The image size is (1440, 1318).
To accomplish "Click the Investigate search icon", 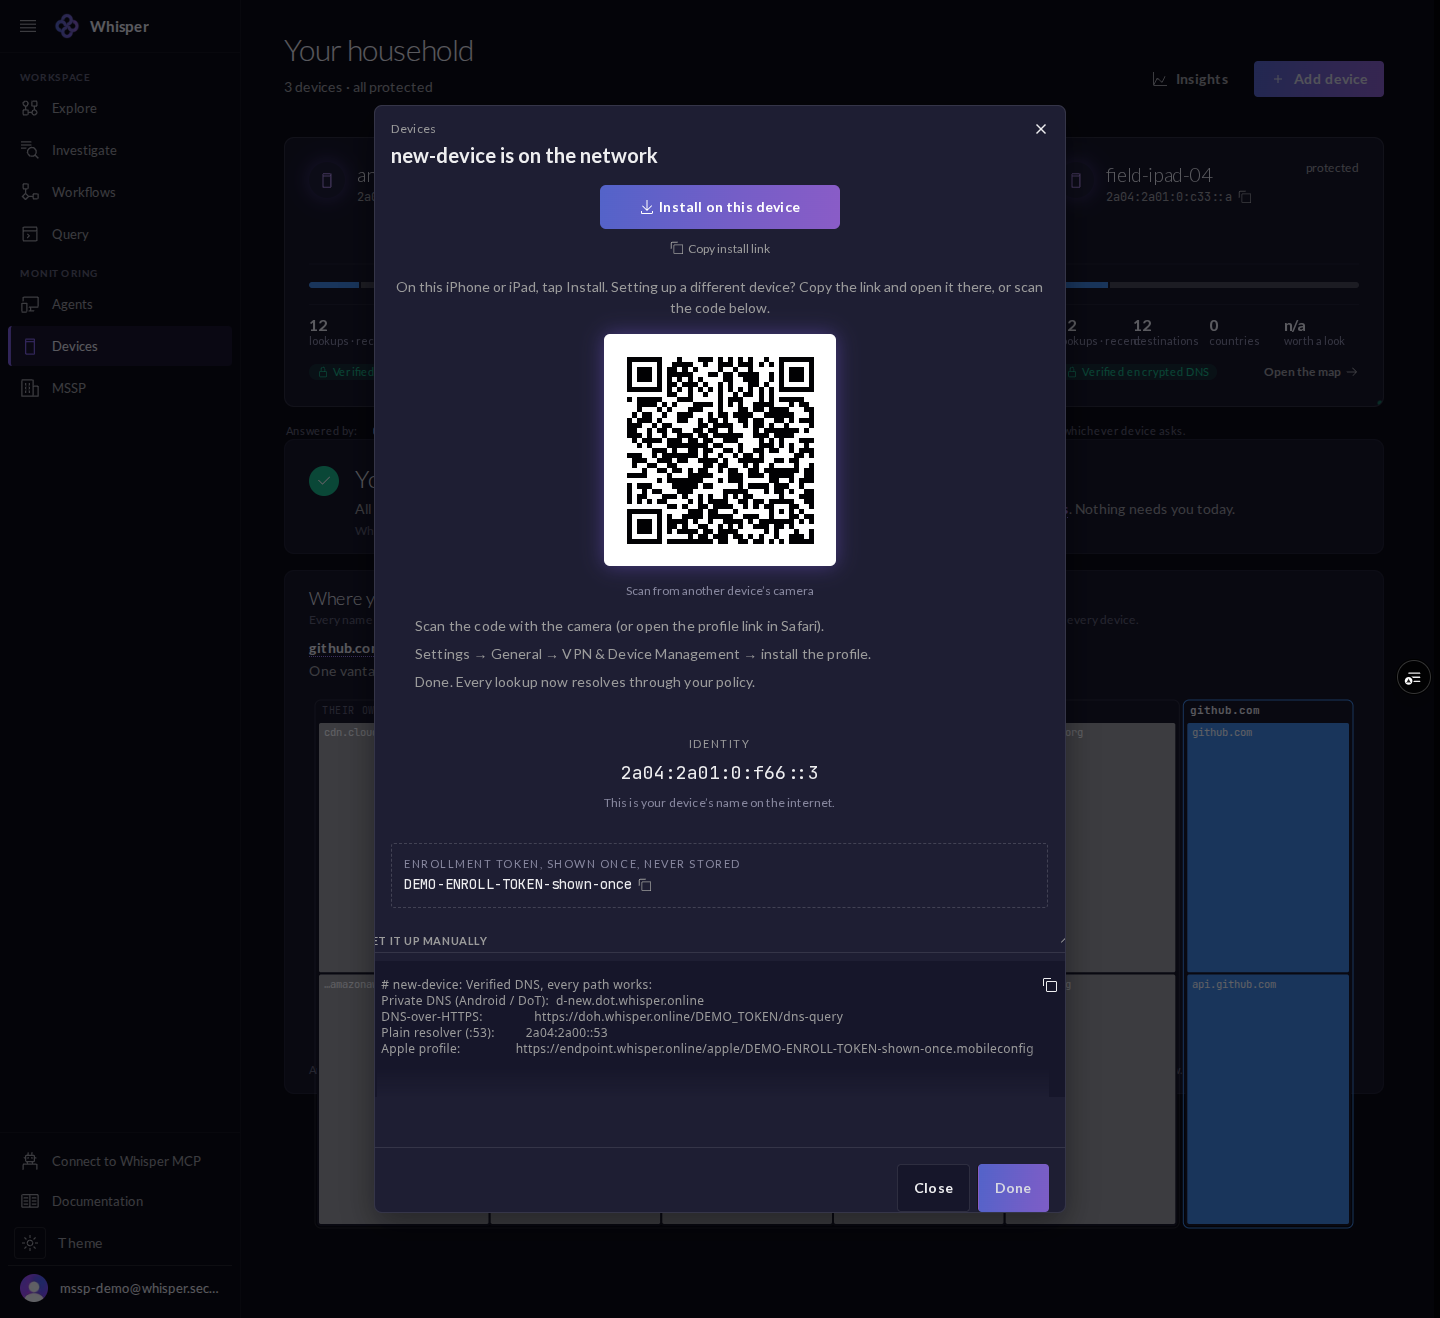I will click(x=30, y=150).
